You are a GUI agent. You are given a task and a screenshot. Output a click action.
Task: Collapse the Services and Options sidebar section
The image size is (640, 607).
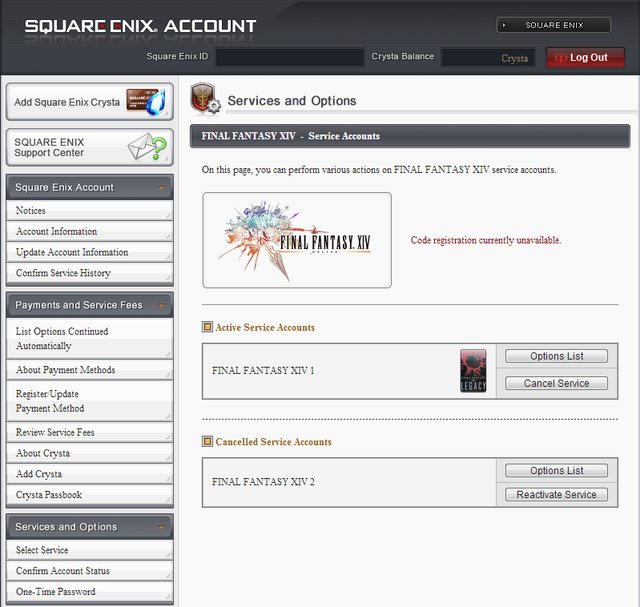(160, 527)
